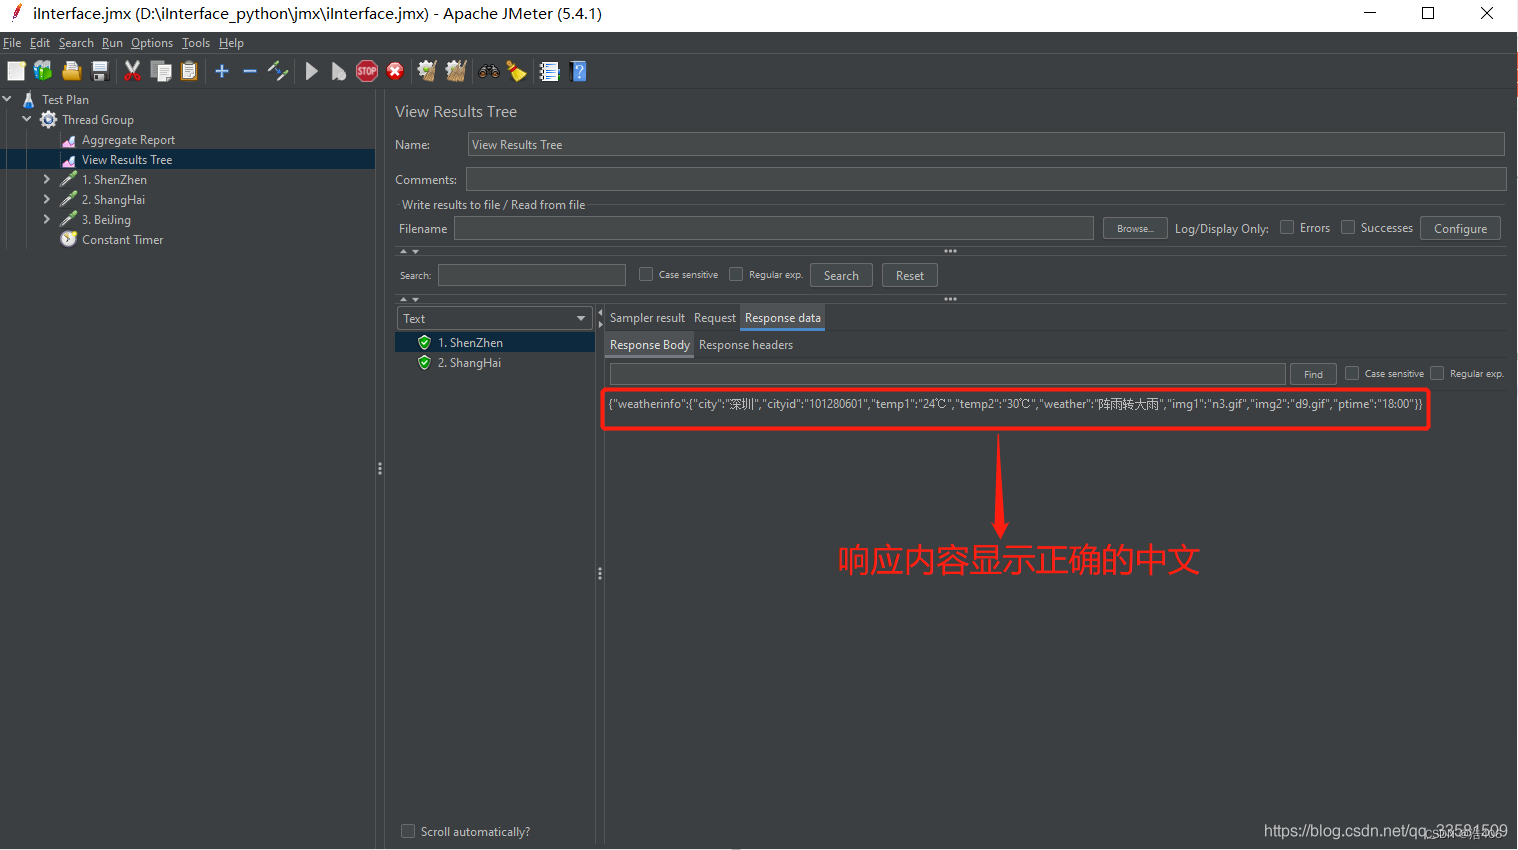Select the Response Body tab
The width and height of the screenshot is (1518, 850).
pos(650,345)
